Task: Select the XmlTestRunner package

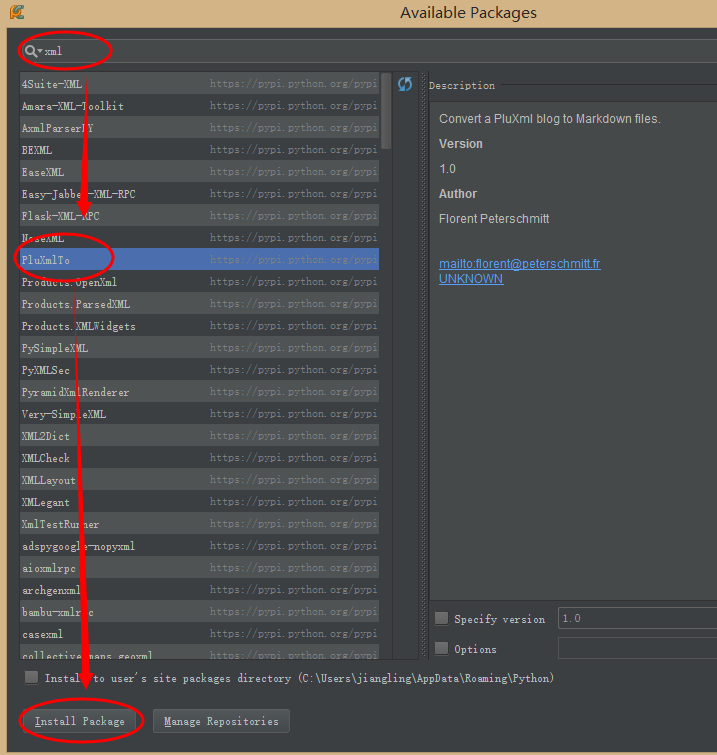Action: coord(199,524)
